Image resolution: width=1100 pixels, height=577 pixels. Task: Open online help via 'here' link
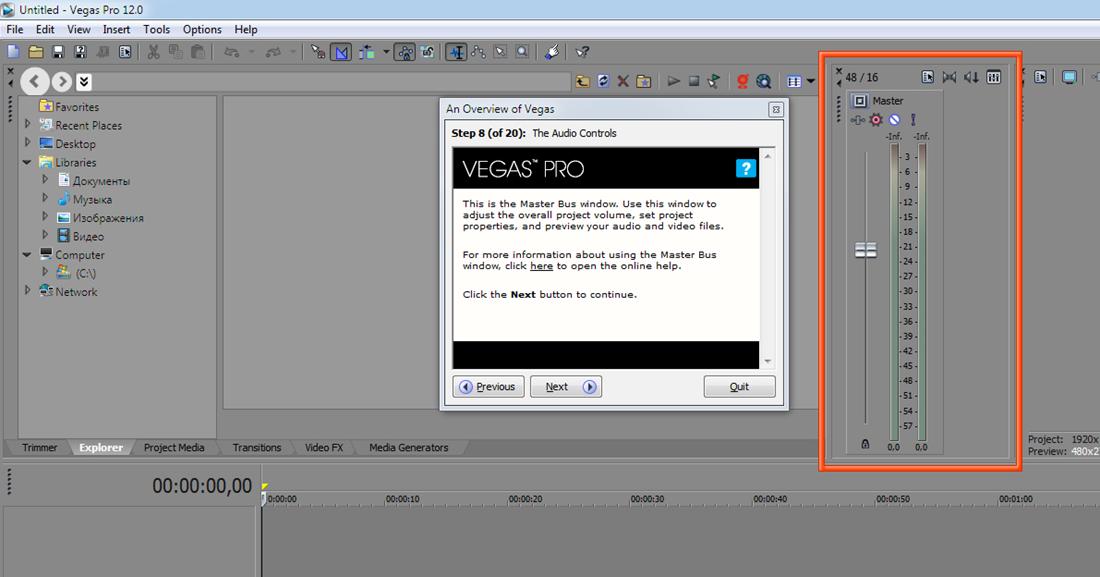click(x=541, y=266)
